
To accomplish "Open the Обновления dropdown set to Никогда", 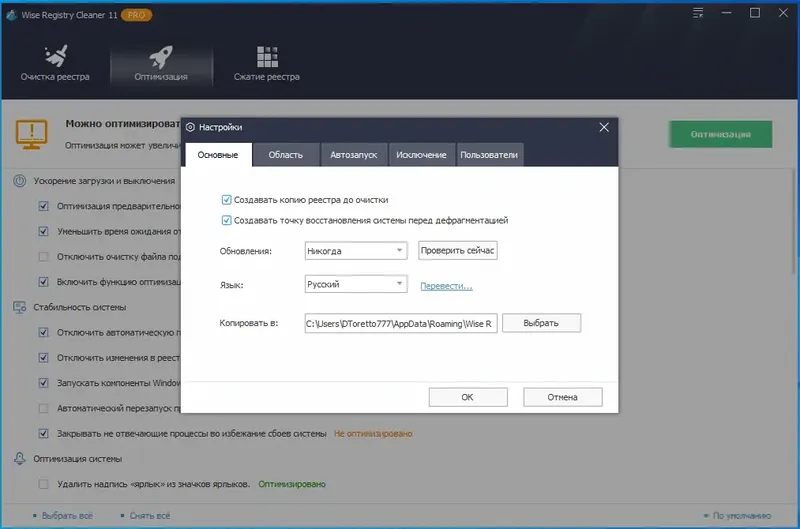I will pyautogui.click(x=356, y=250).
